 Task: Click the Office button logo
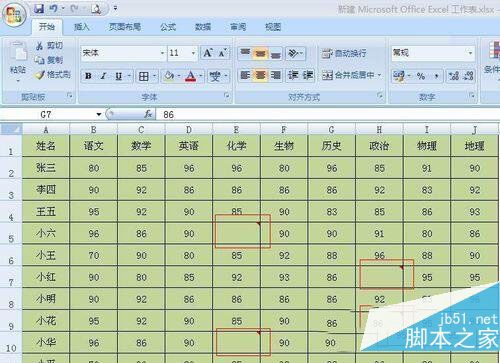coord(14,15)
